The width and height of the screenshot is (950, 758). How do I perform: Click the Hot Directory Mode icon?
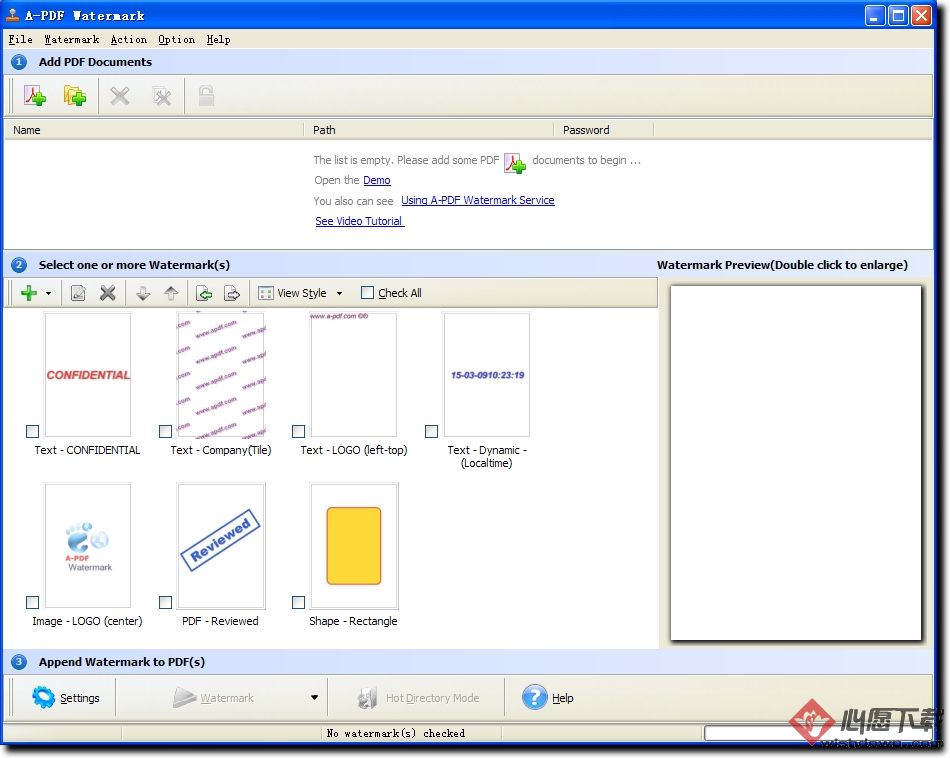[367, 698]
